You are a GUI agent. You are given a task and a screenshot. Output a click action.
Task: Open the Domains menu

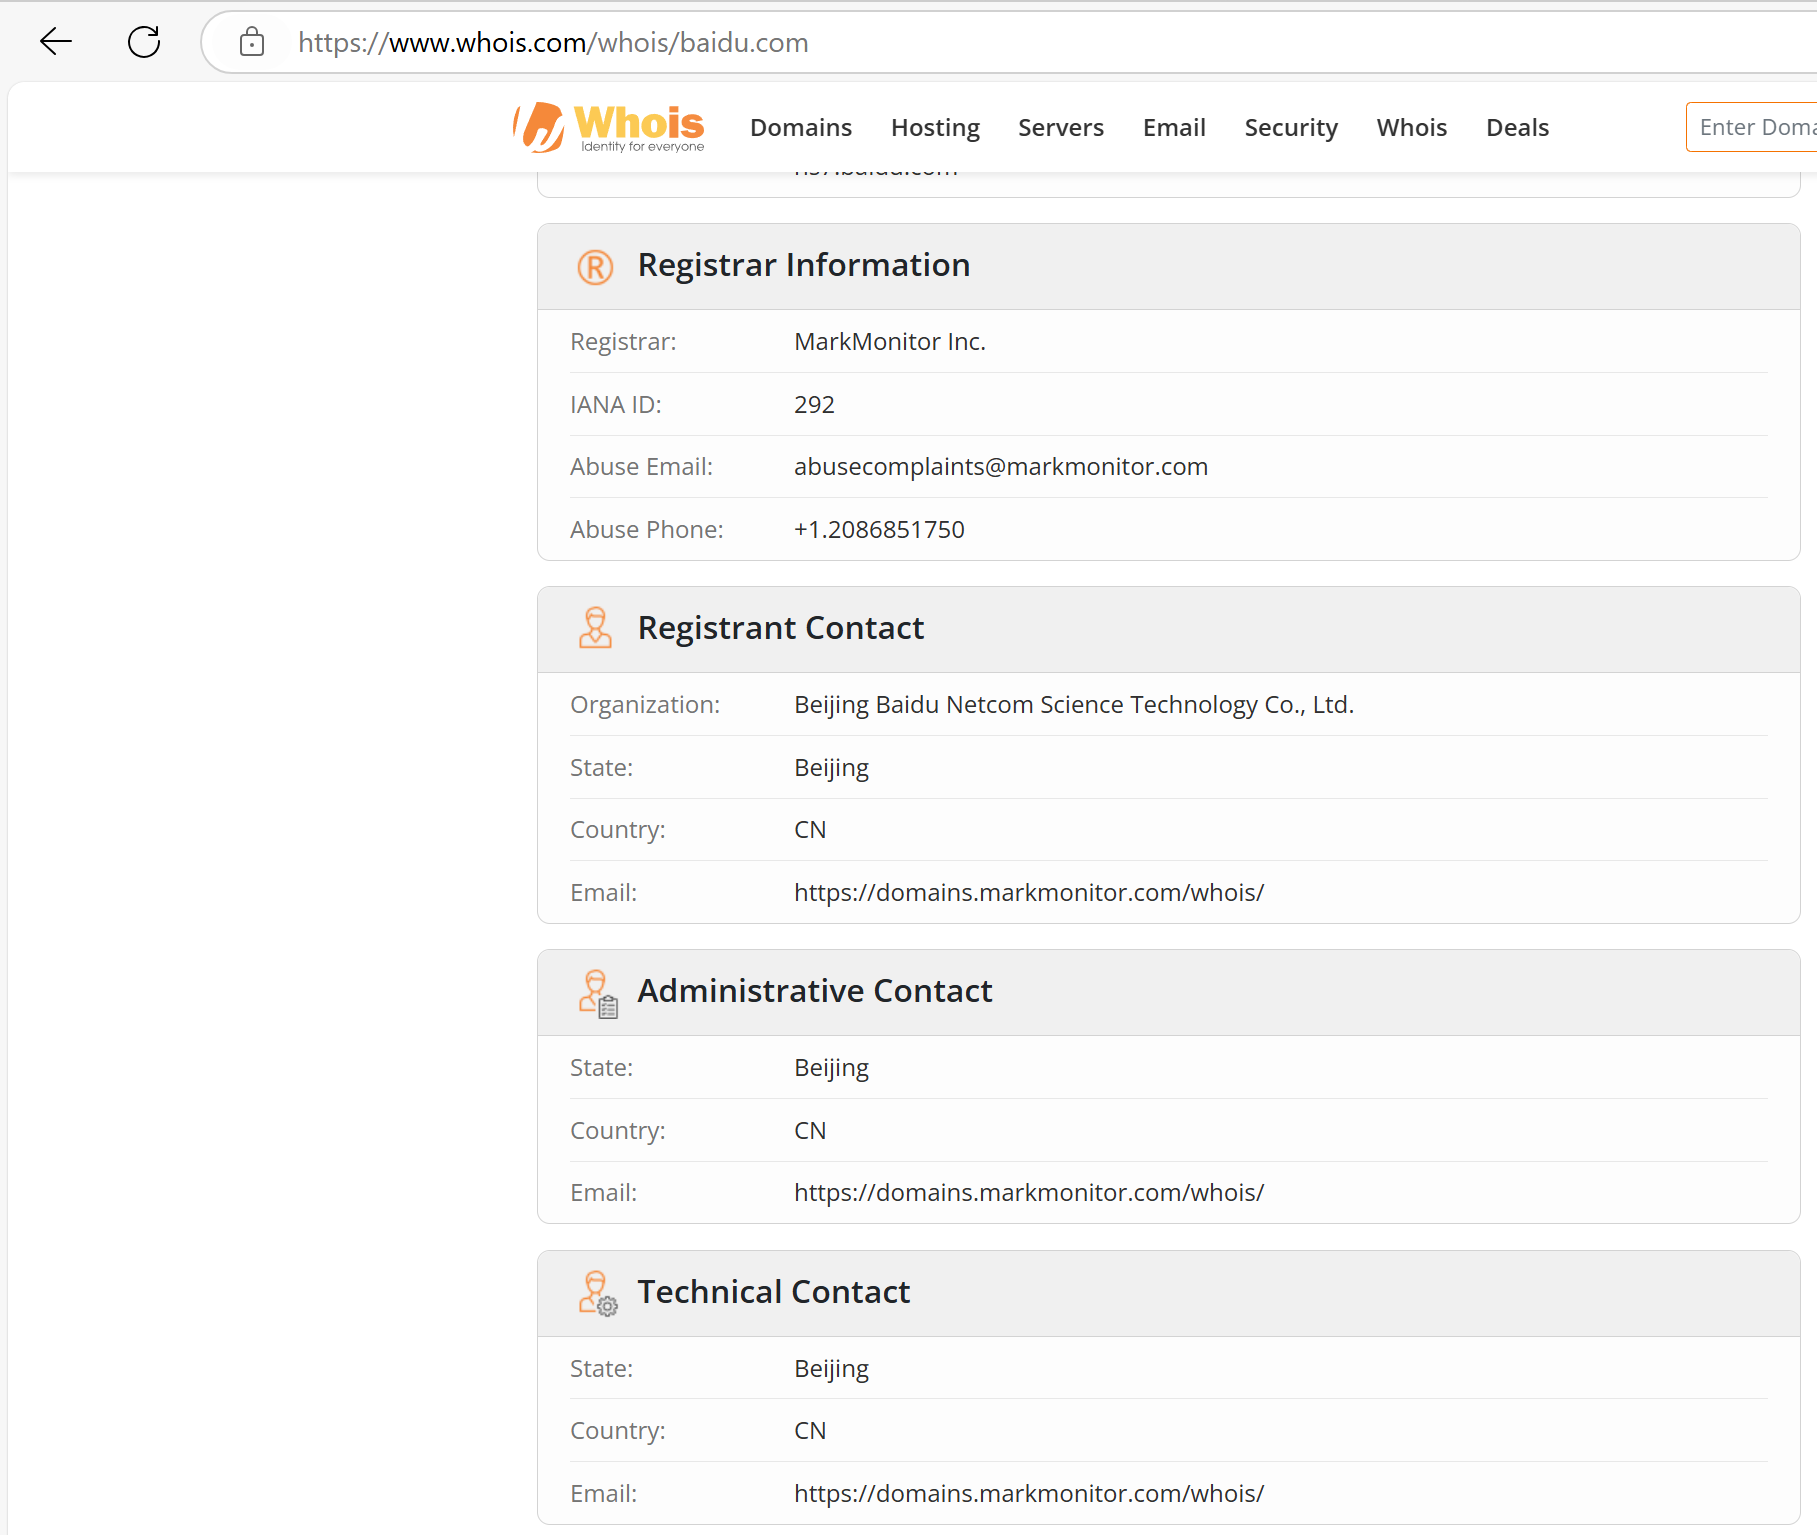pyautogui.click(x=801, y=128)
